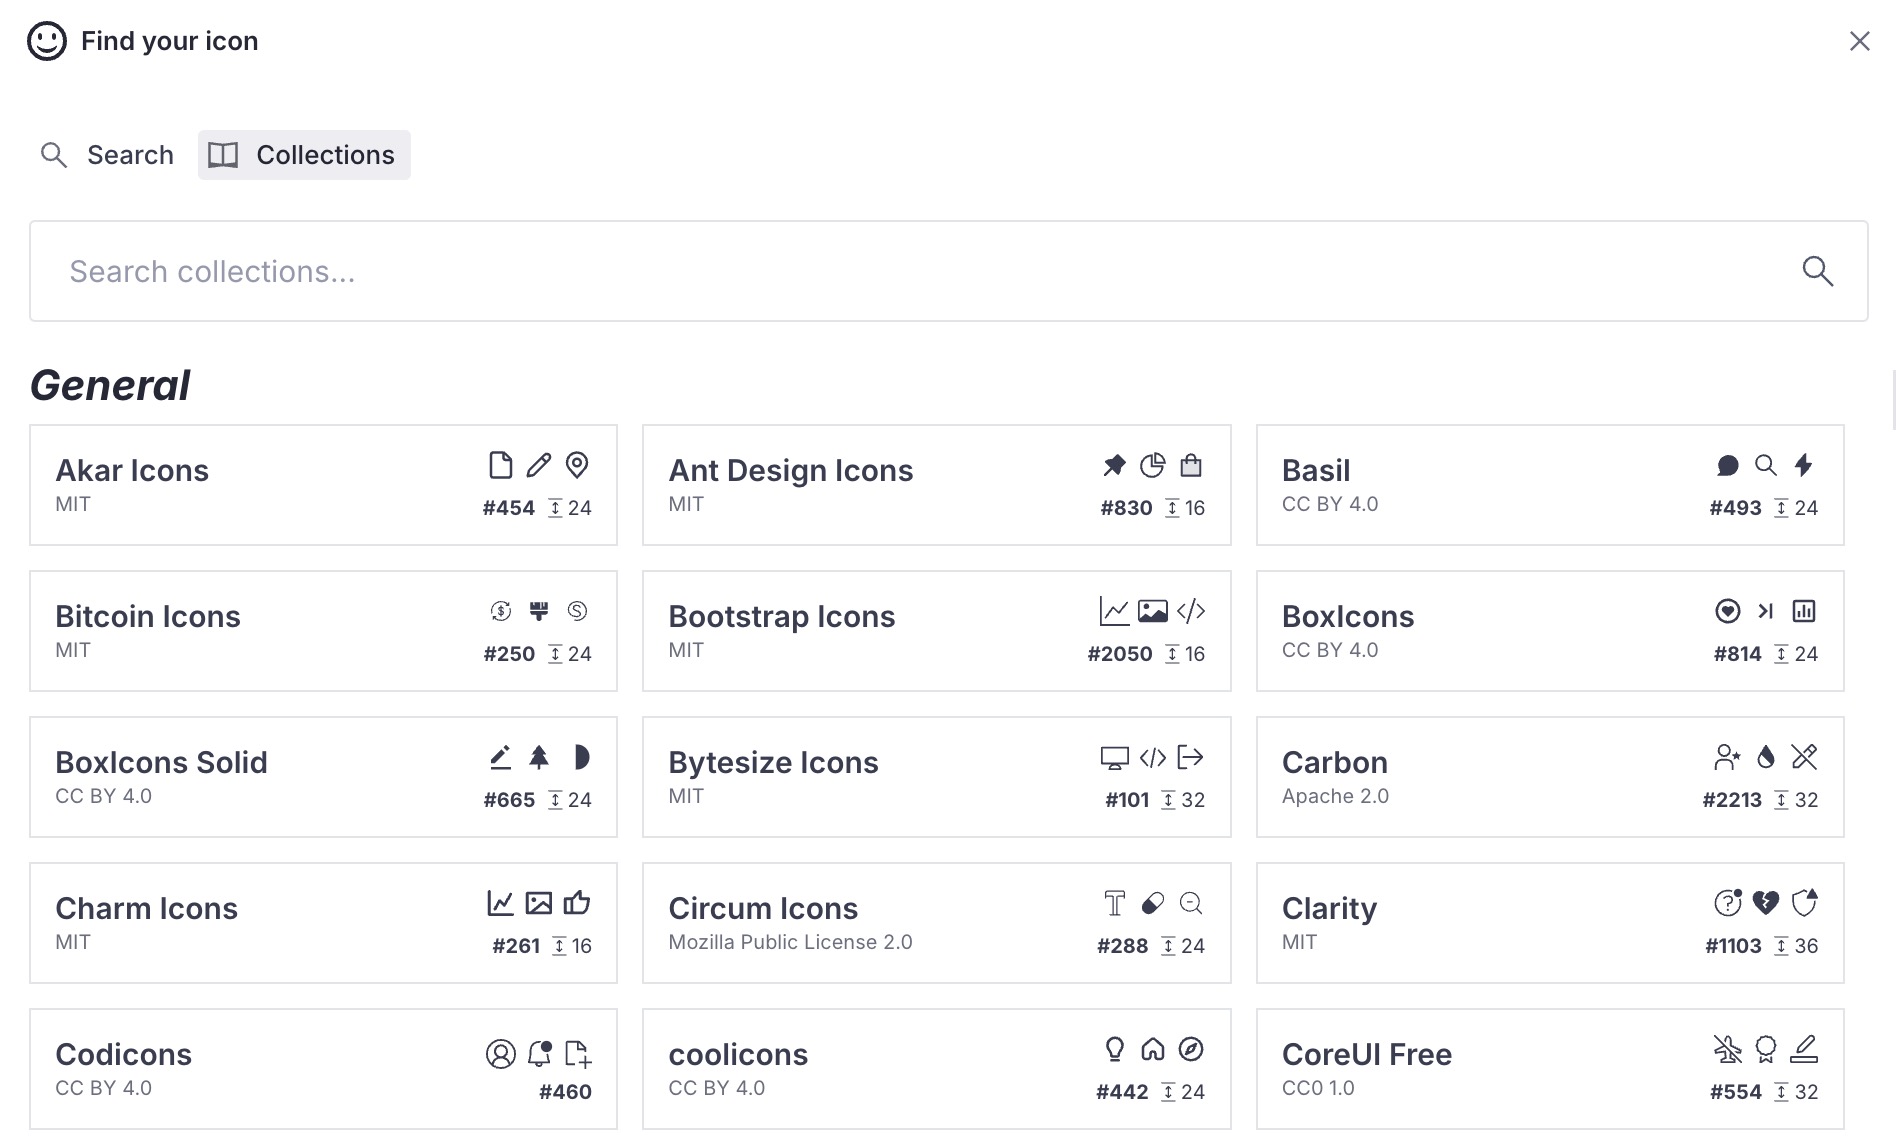Click the vertical scrollbar on the right

[x=1893, y=400]
